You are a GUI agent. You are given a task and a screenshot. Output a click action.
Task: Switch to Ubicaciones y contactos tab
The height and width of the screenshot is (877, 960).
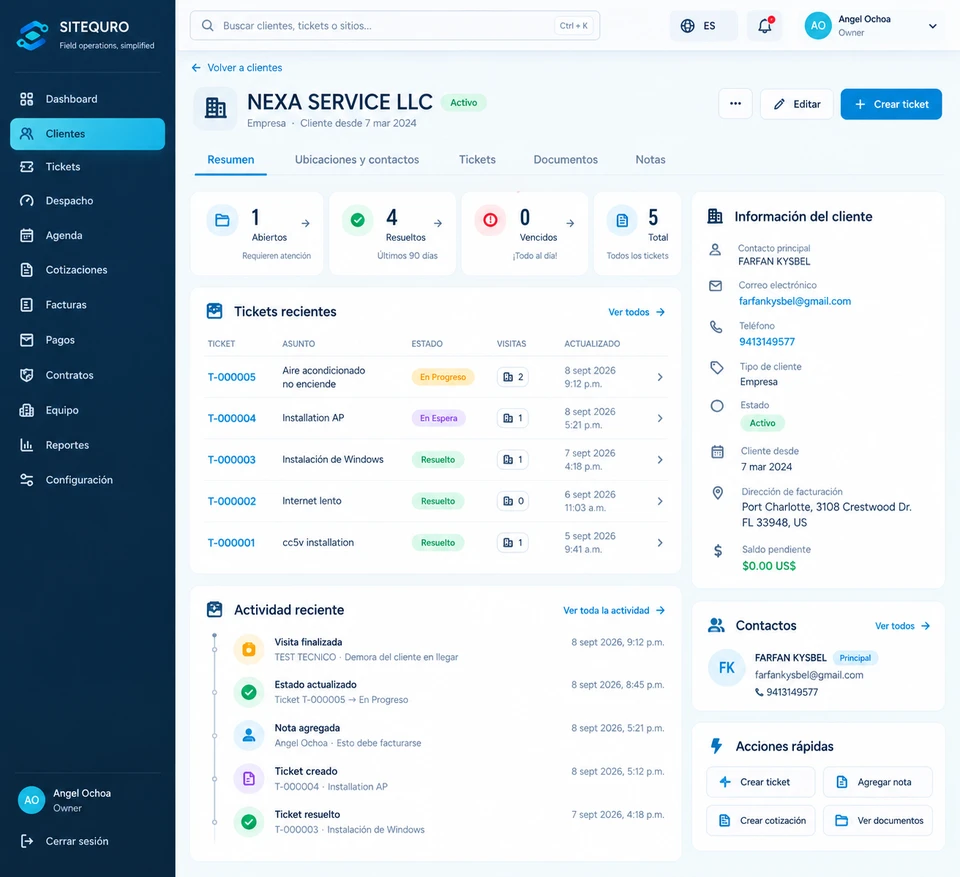tap(357, 159)
